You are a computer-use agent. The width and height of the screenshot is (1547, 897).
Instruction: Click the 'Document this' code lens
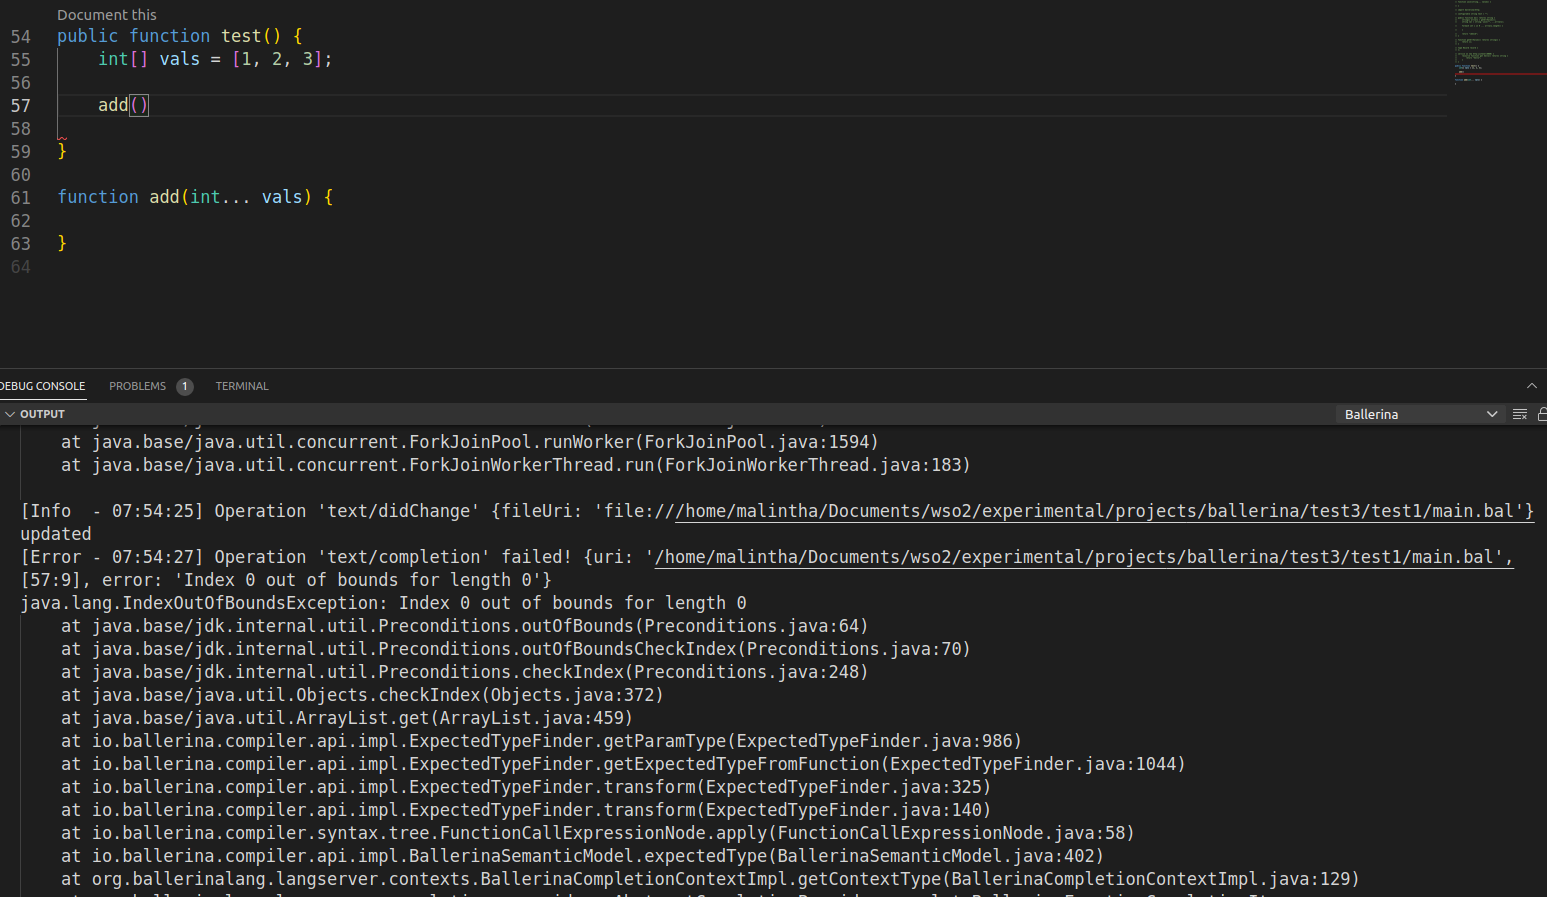[x=107, y=15]
